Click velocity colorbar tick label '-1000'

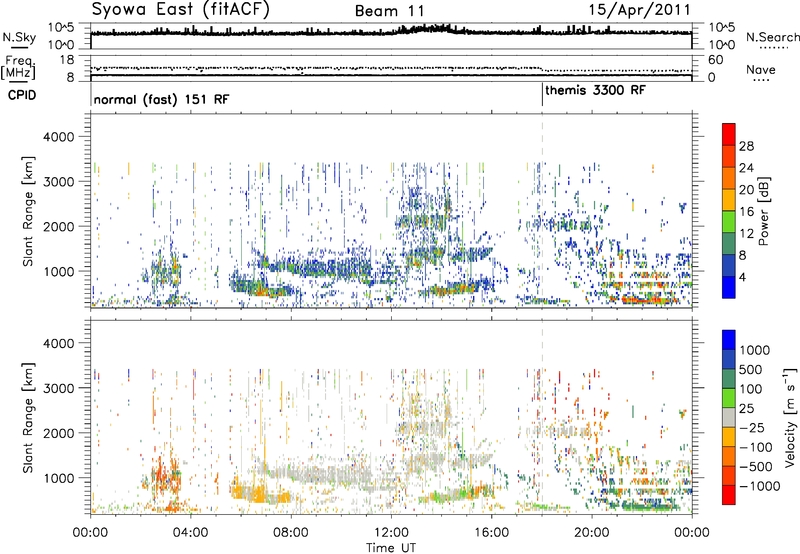759,486
